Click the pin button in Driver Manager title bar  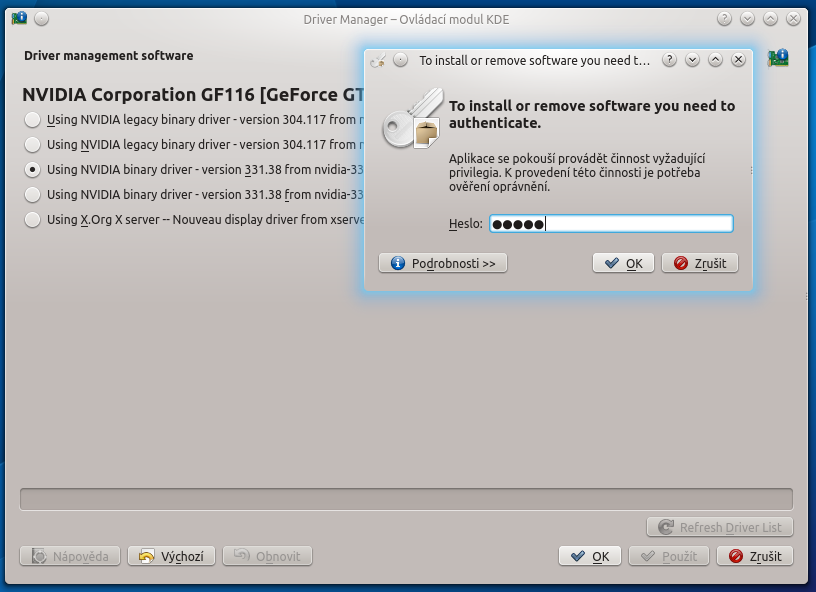pos(42,19)
